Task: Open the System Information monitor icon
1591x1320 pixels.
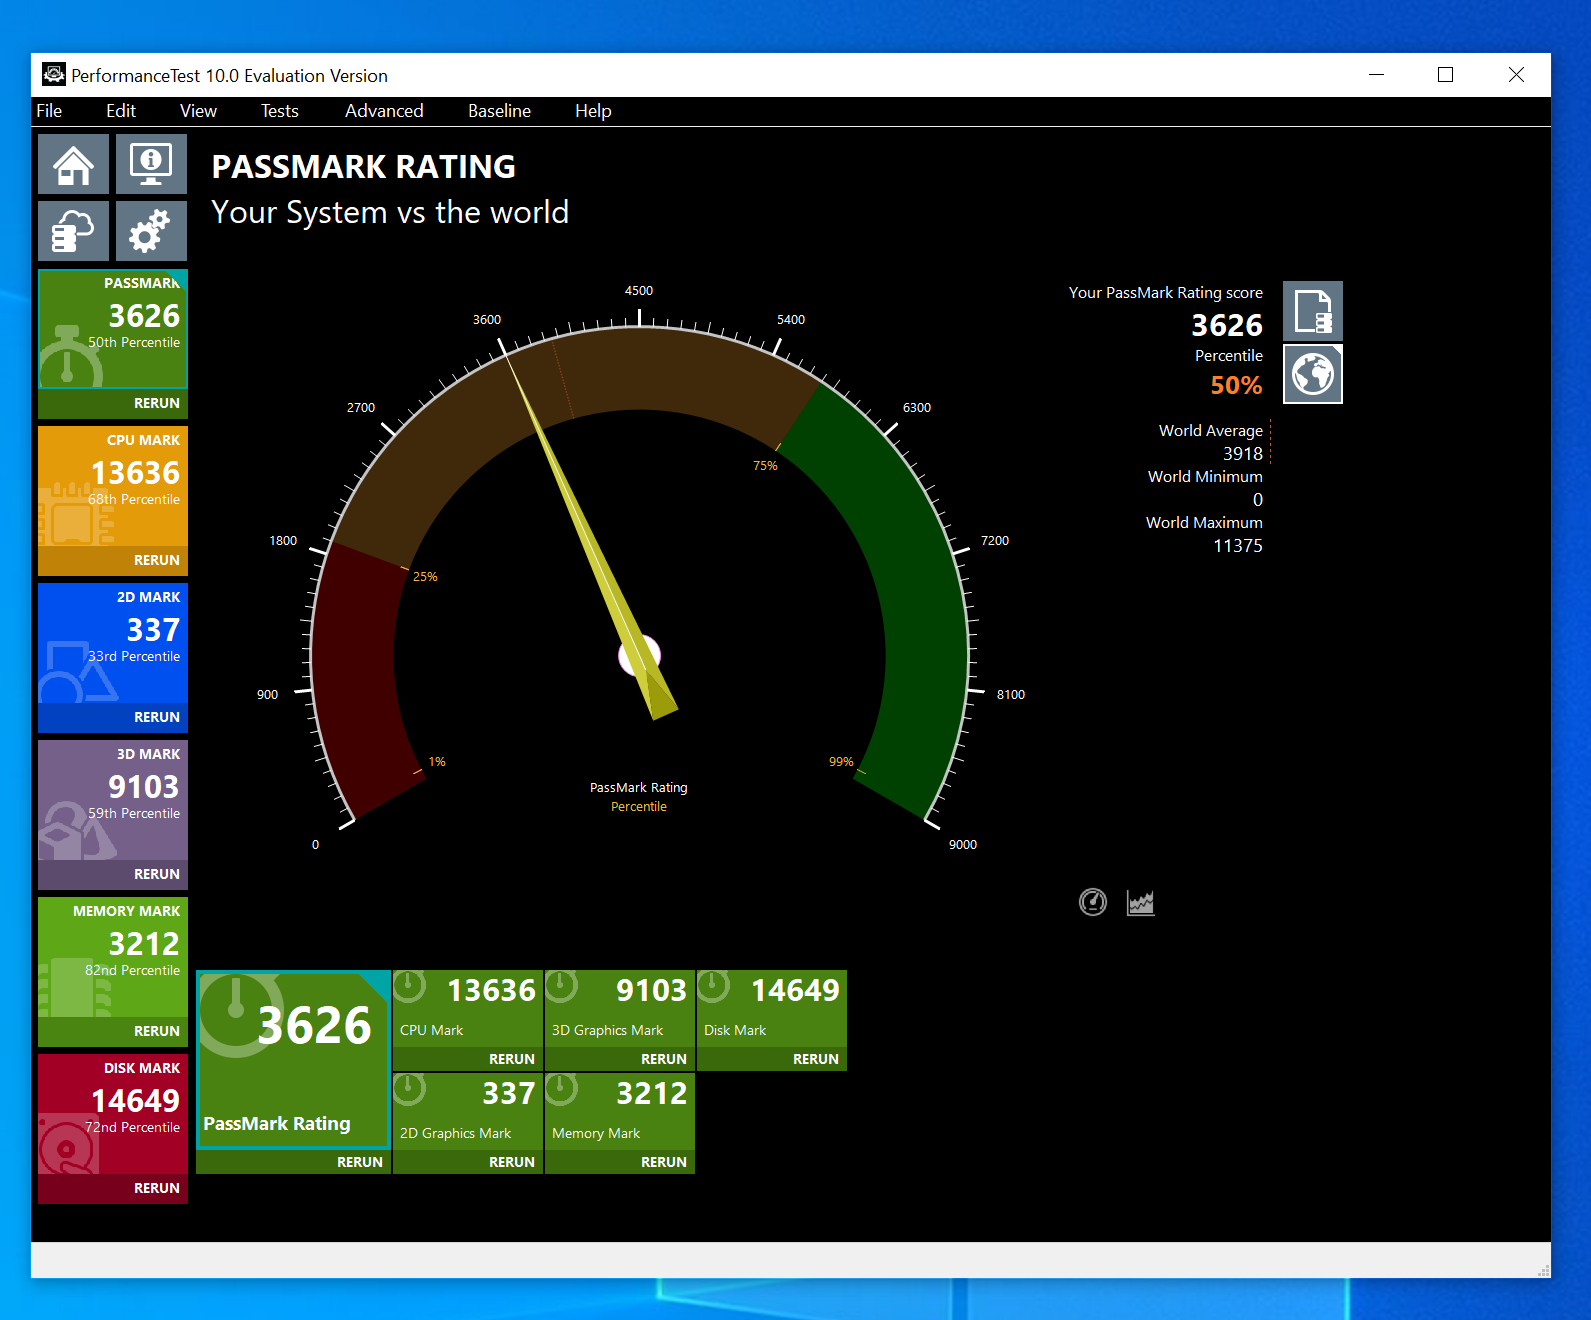Action: [151, 164]
